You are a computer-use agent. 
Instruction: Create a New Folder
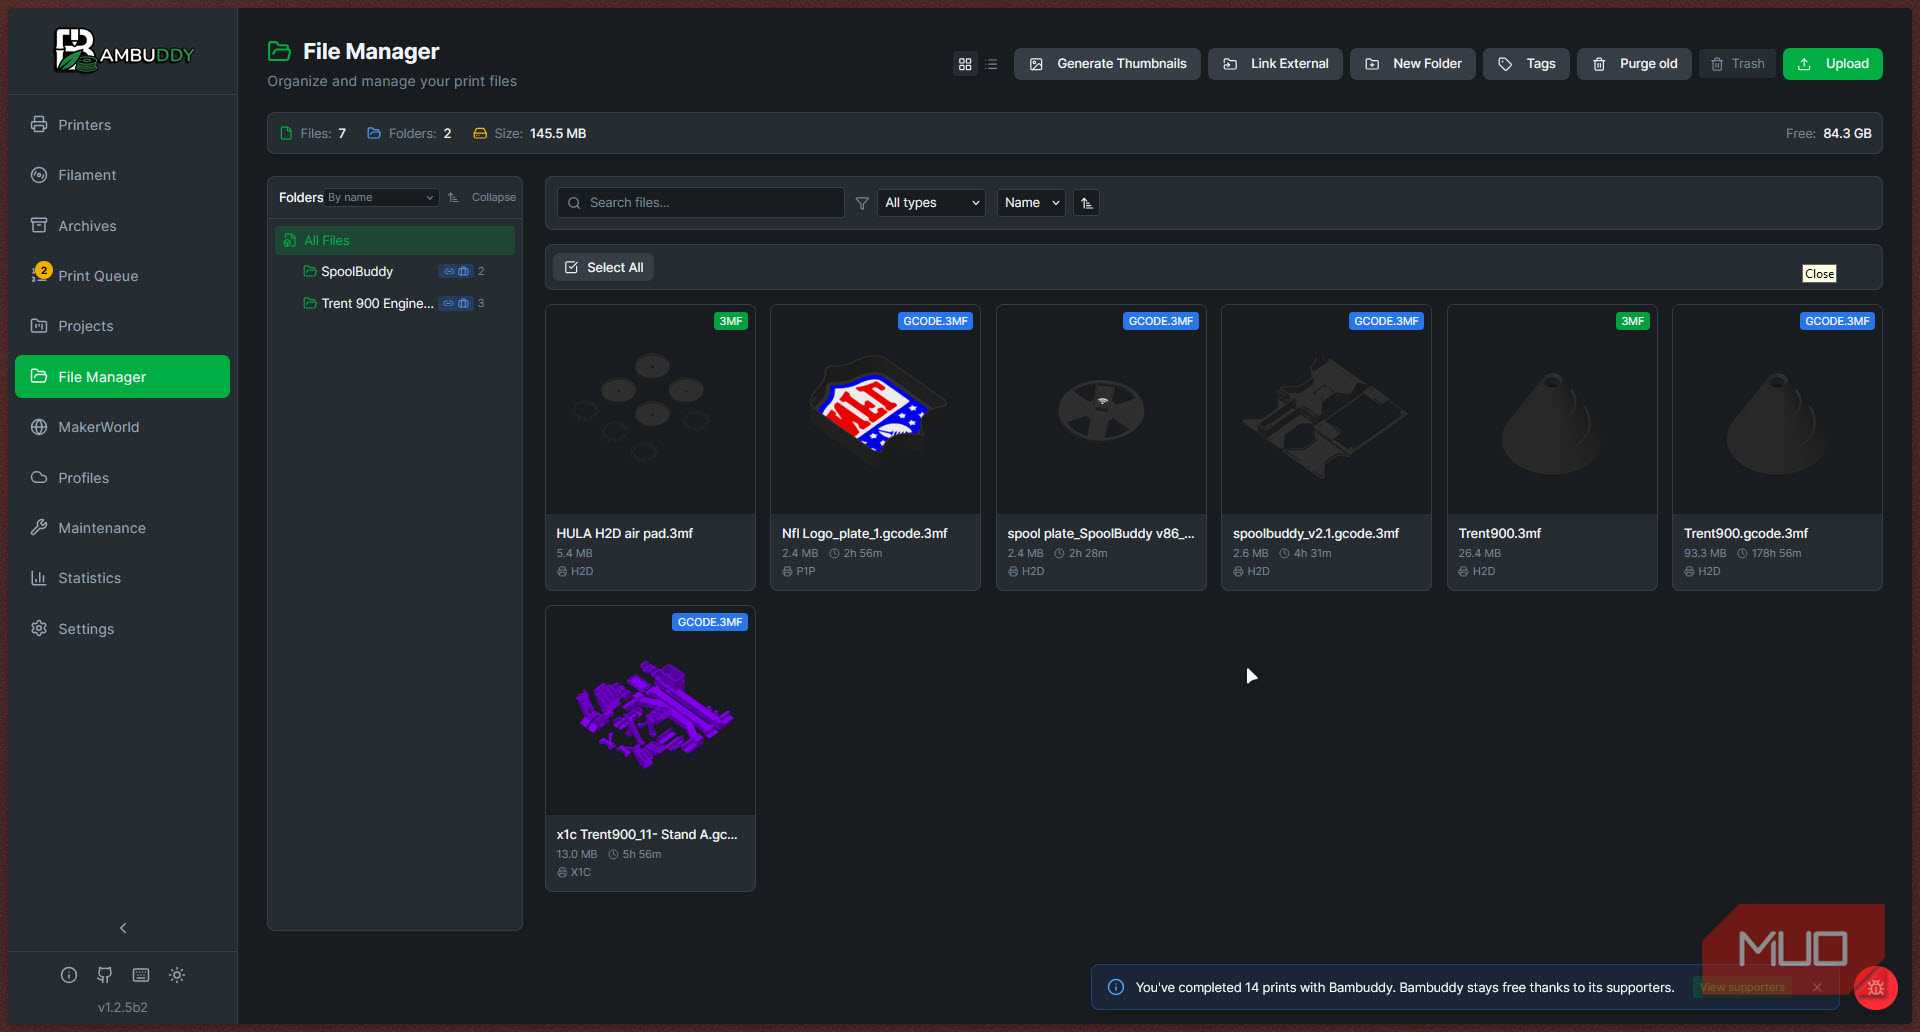click(1412, 64)
